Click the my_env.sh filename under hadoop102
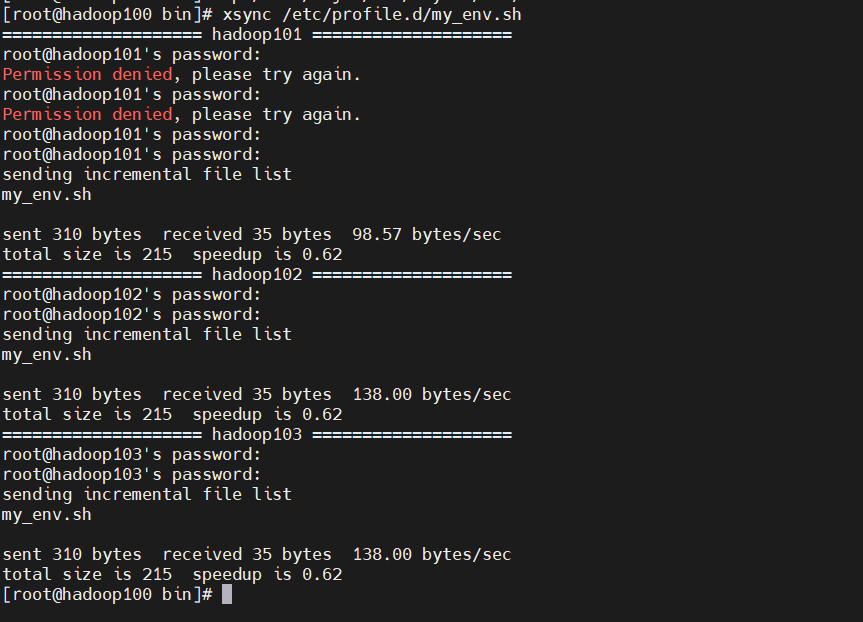863x622 pixels. (47, 355)
